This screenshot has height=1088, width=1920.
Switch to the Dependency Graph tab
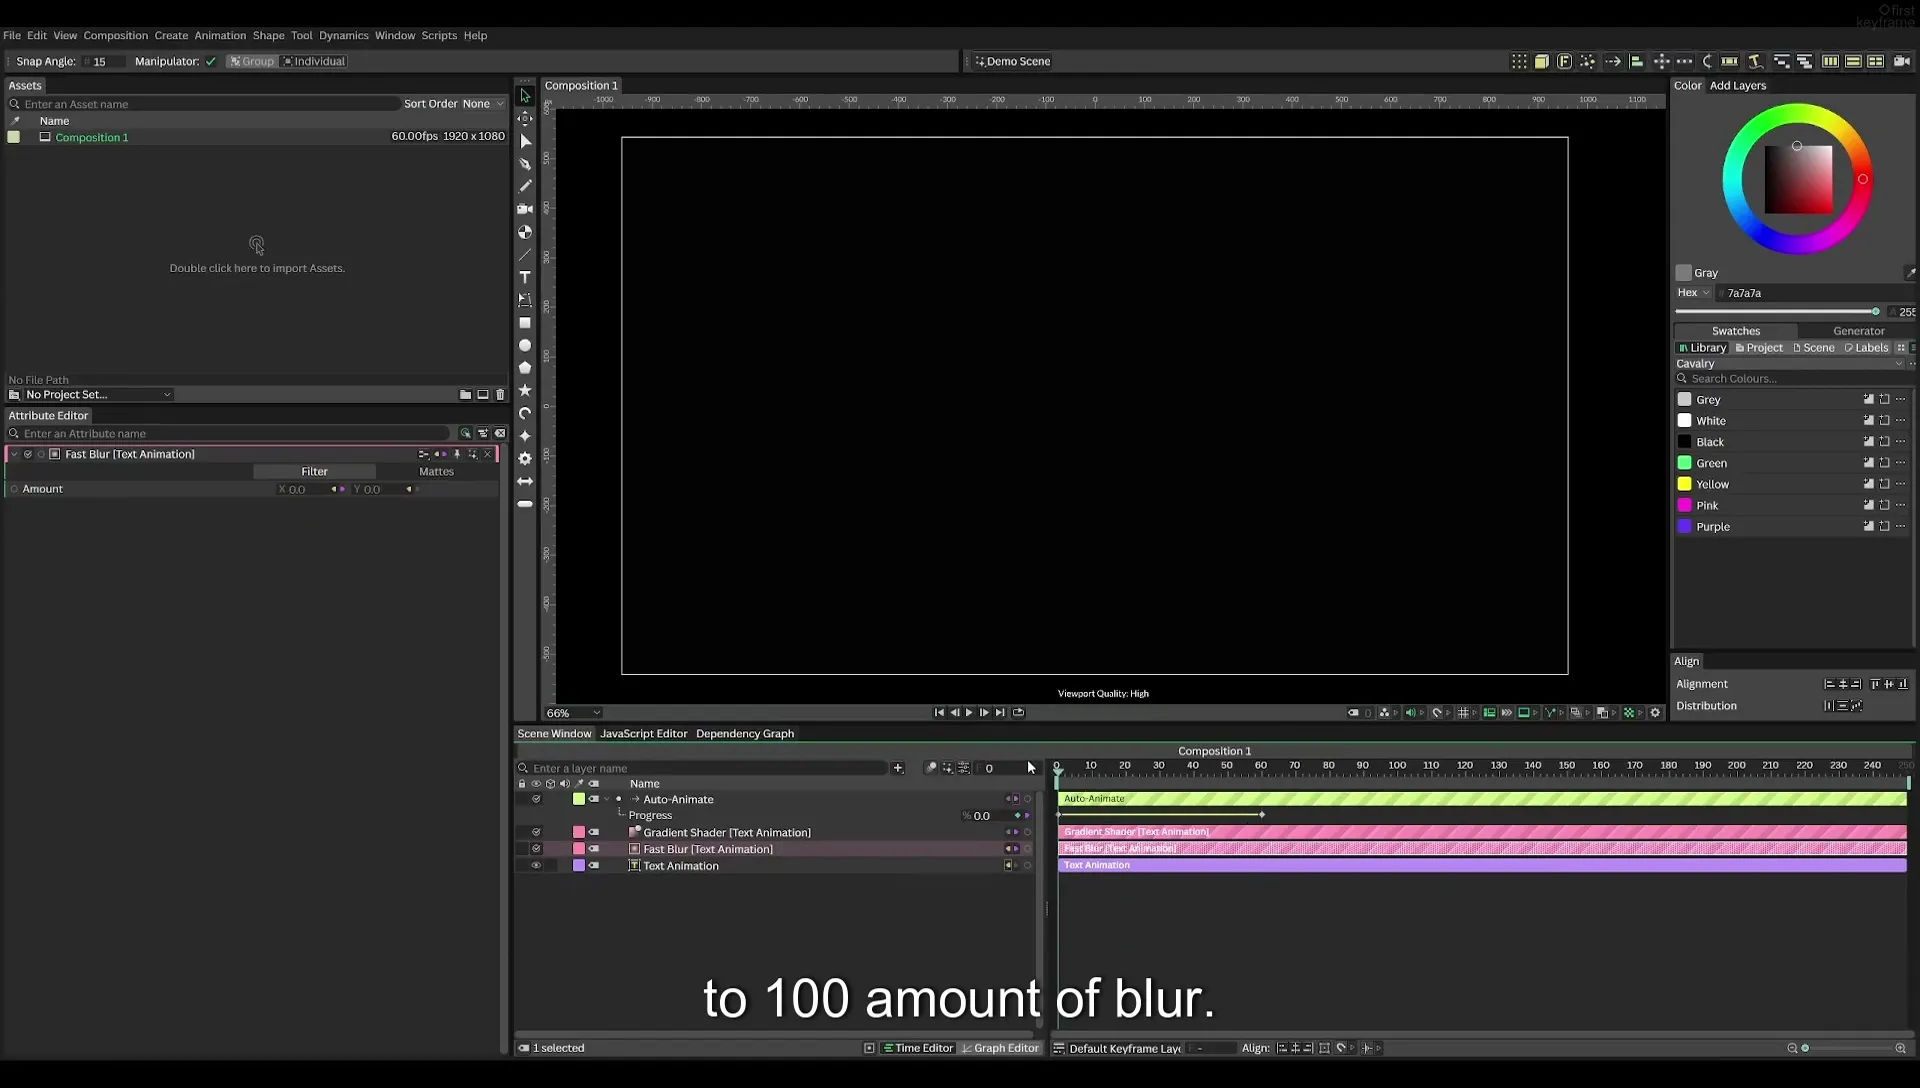point(745,734)
